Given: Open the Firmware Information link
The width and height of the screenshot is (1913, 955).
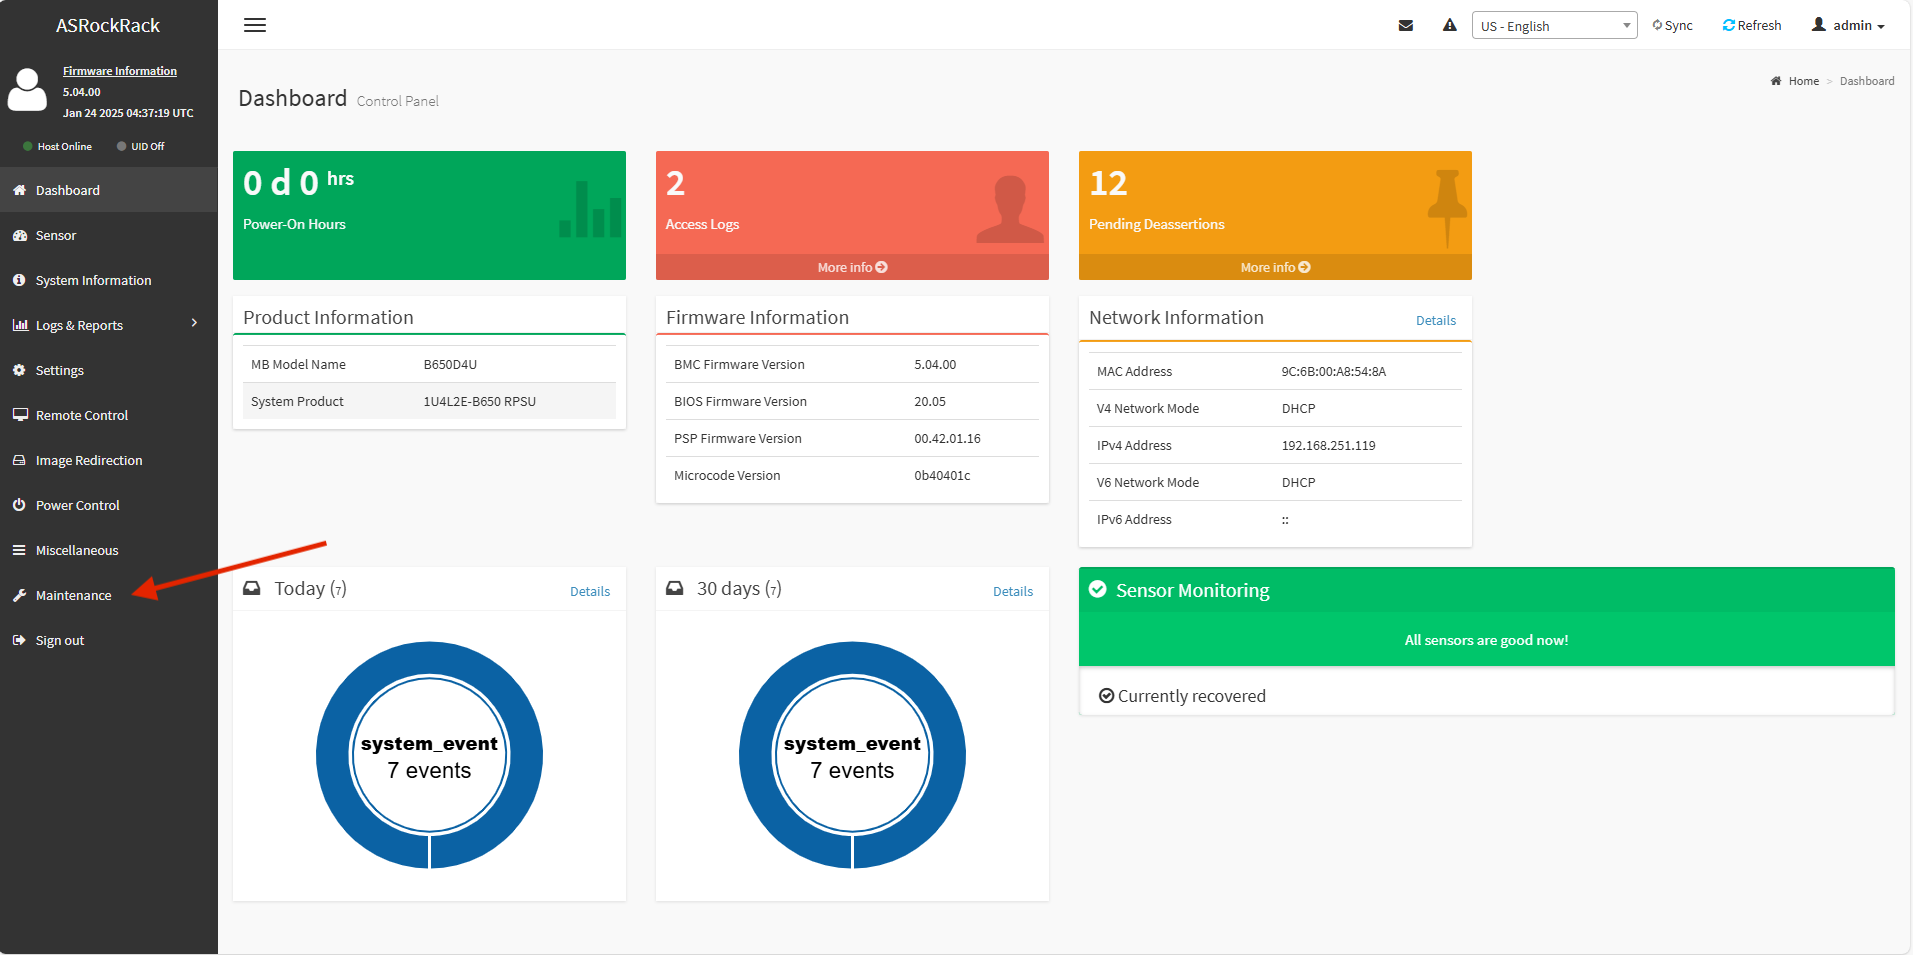Looking at the screenshot, I should point(119,71).
